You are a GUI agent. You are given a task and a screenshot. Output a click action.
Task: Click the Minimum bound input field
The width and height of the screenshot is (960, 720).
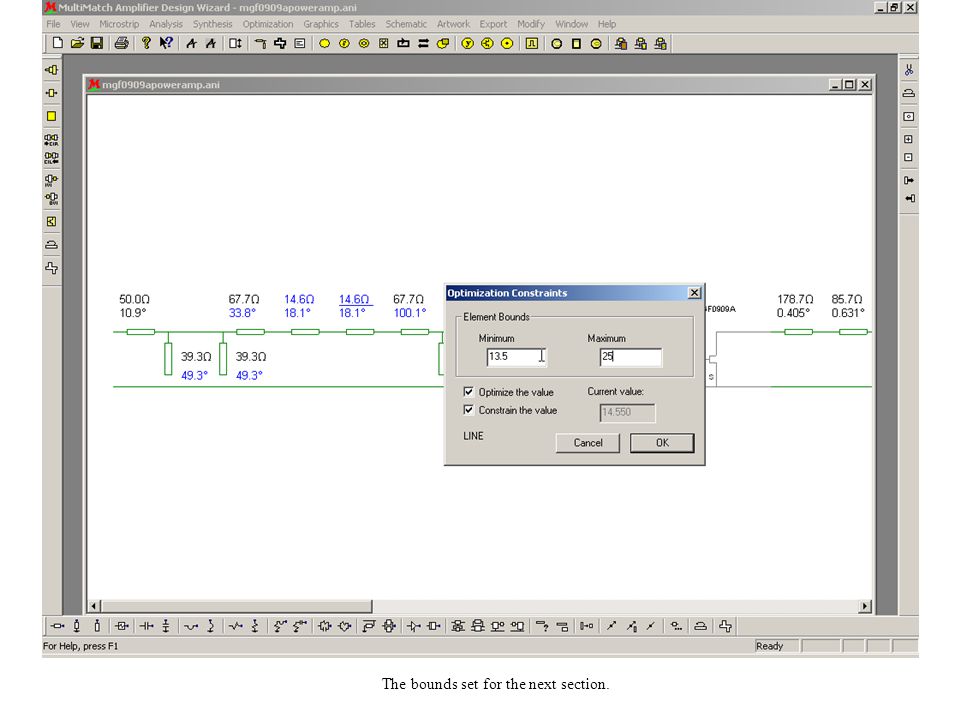tap(516, 357)
